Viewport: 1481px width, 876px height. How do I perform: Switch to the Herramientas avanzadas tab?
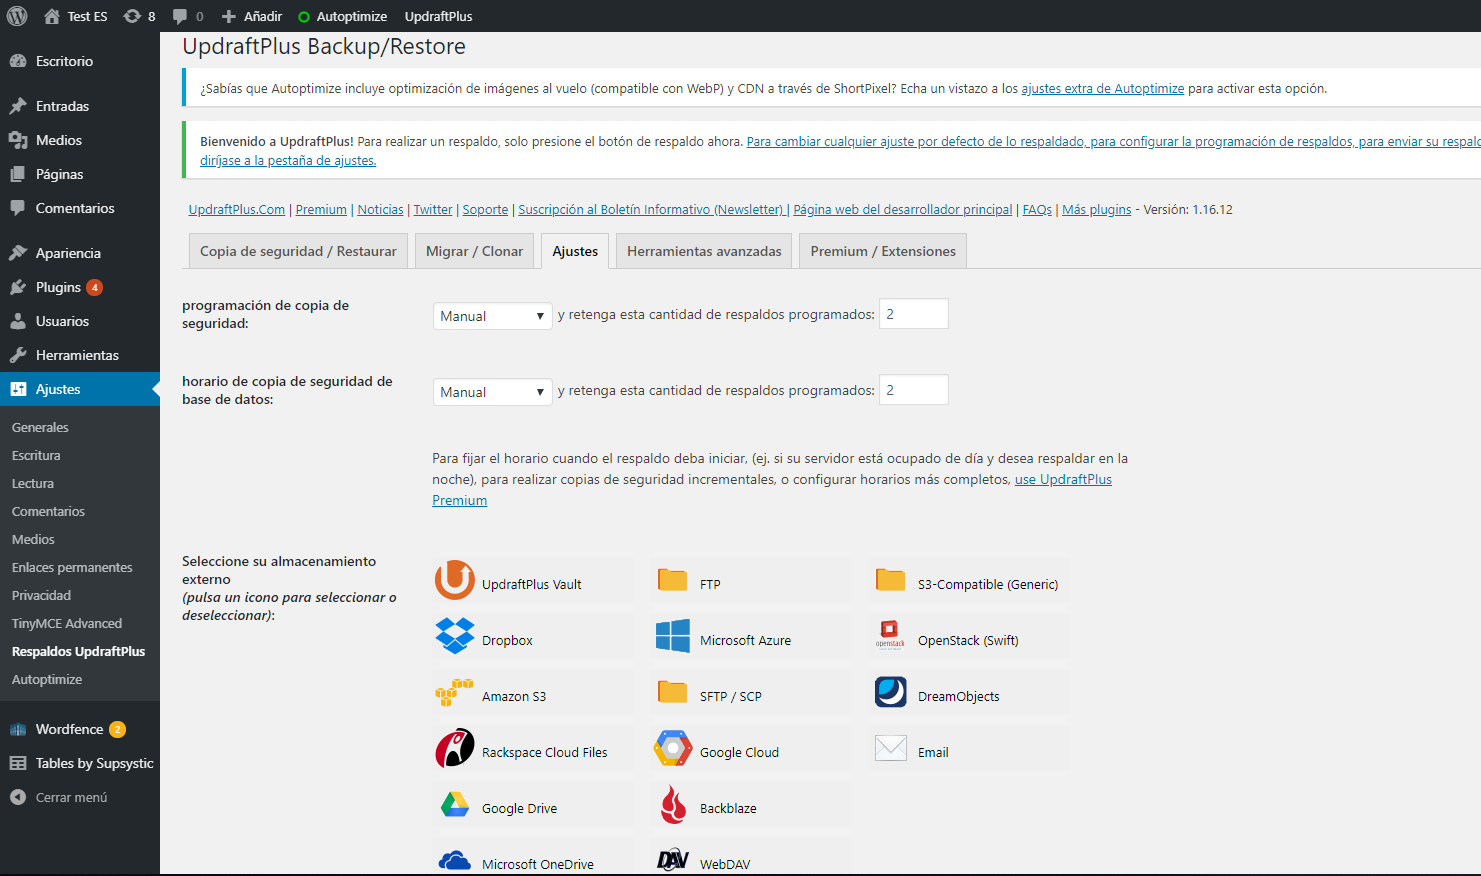point(704,251)
